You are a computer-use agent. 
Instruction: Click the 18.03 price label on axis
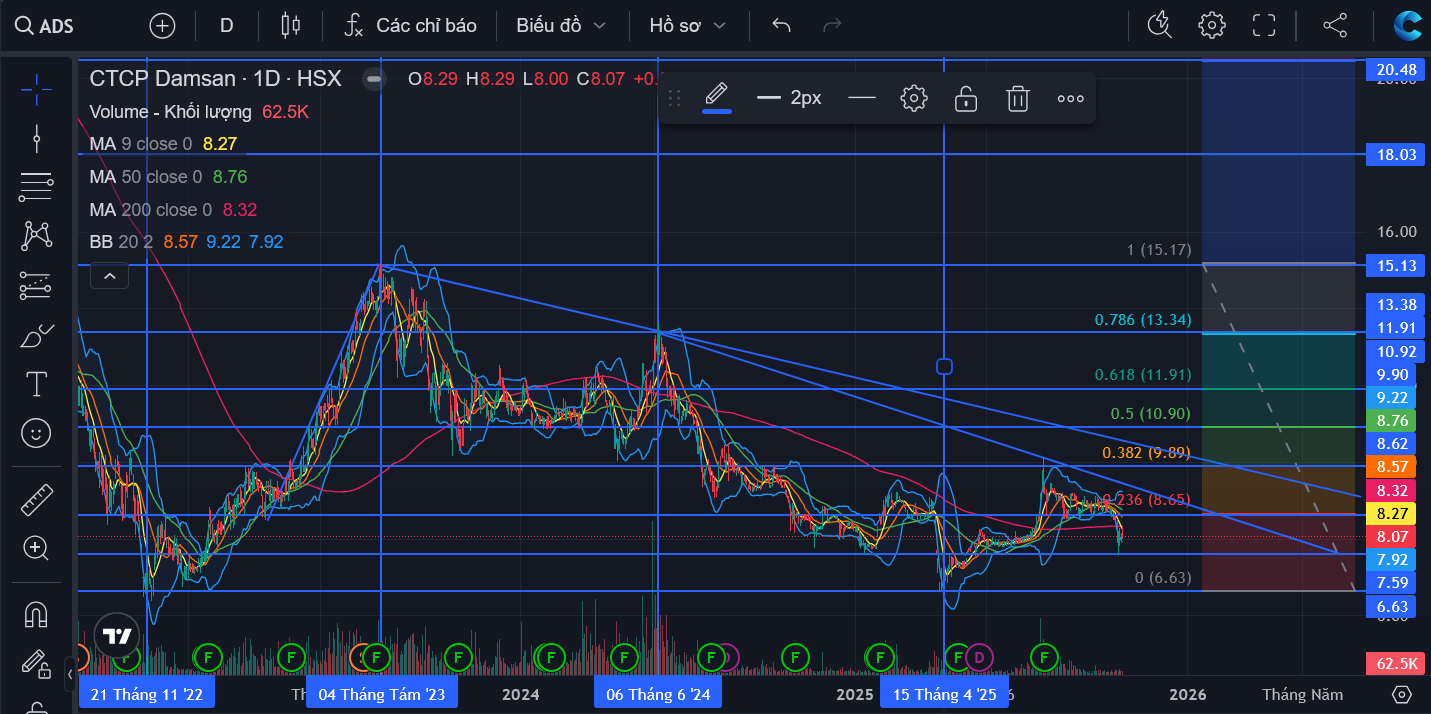[x=1396, y=154]
